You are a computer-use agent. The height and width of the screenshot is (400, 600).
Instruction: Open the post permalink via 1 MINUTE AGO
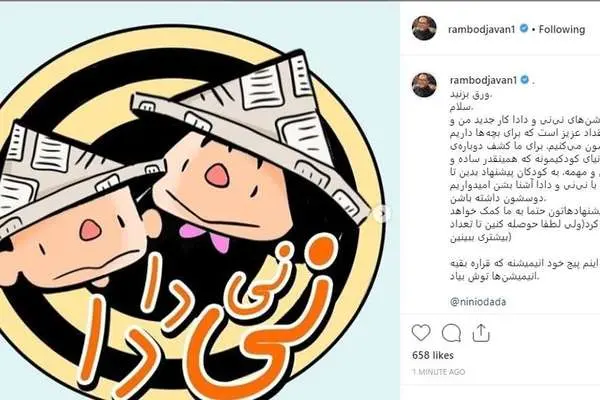(x=439, y=372)
